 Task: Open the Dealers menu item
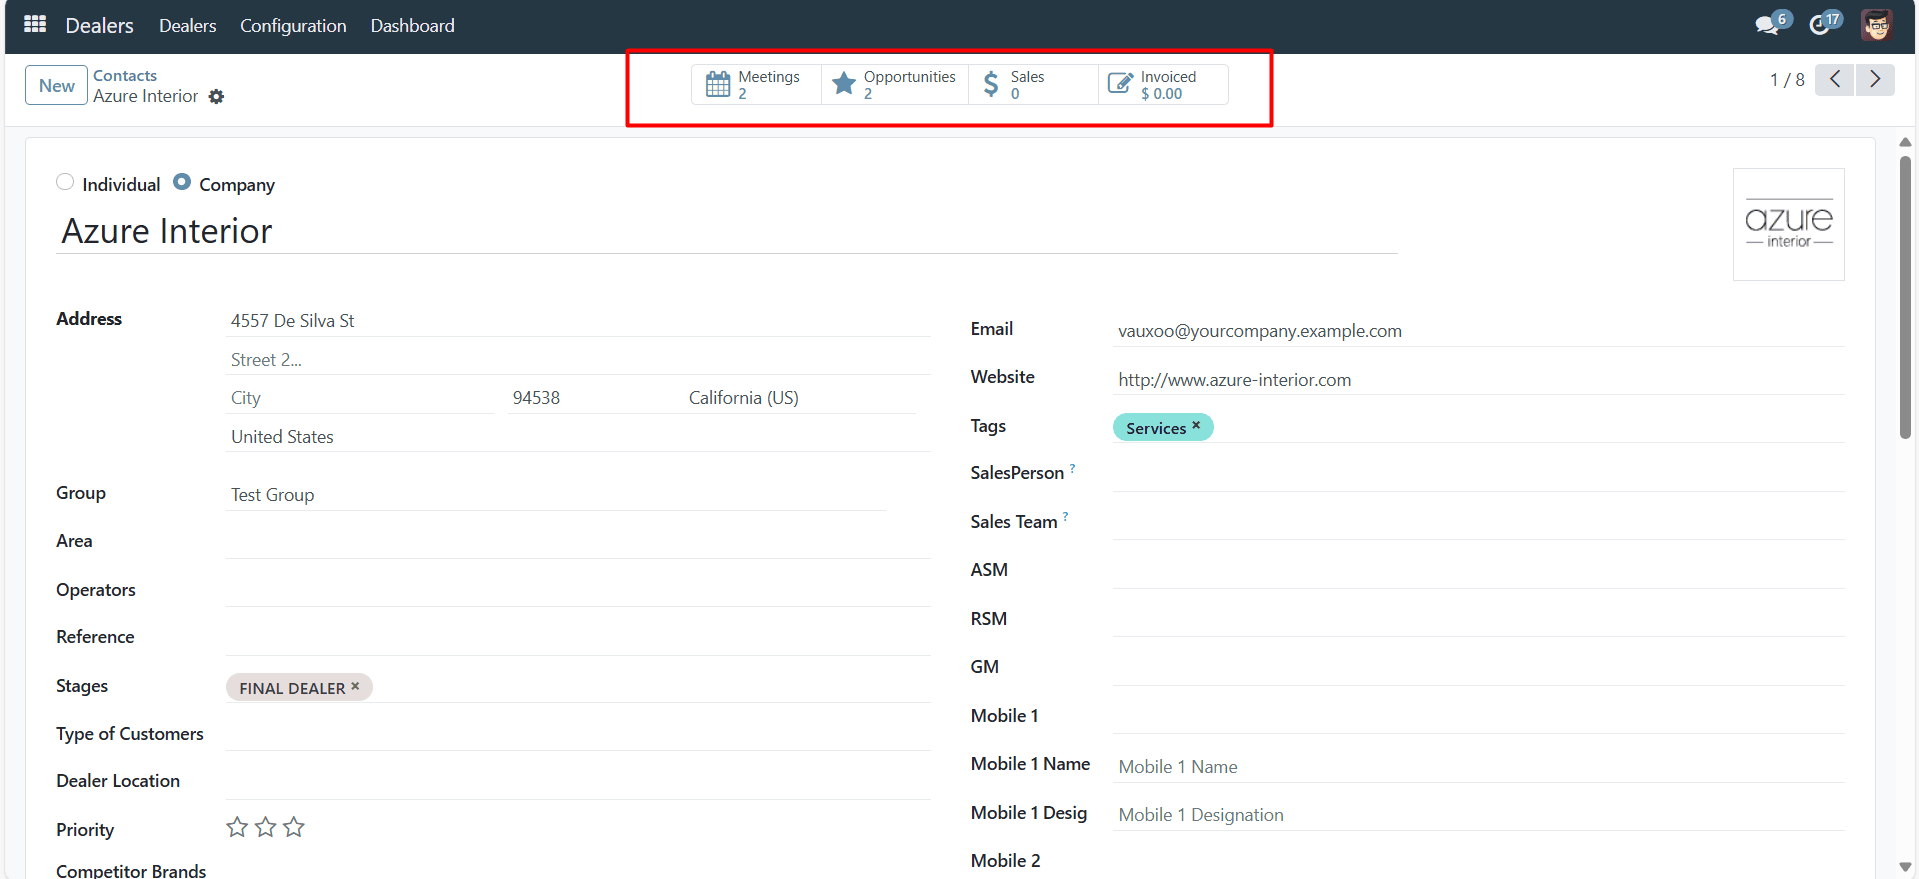[x=187, y=26]
